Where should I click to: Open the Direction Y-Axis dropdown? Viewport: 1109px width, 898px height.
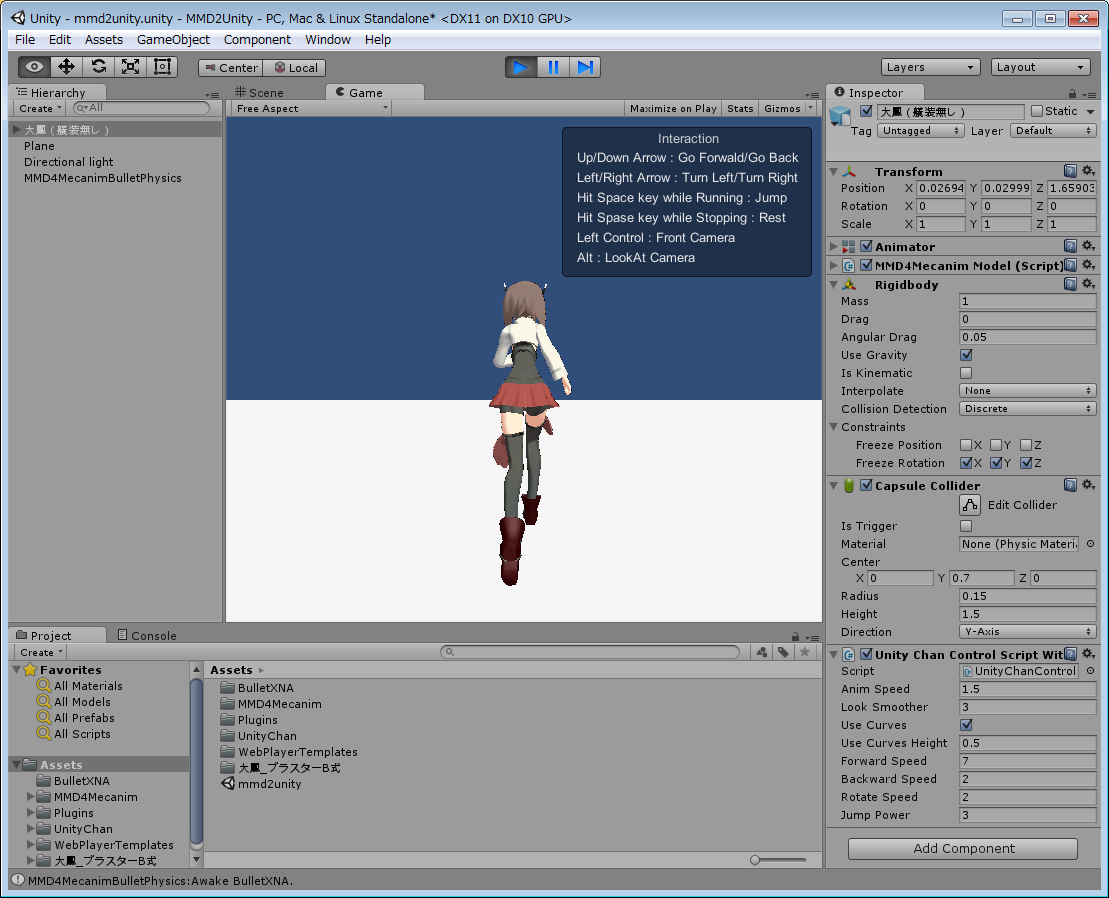(1028, 632)
